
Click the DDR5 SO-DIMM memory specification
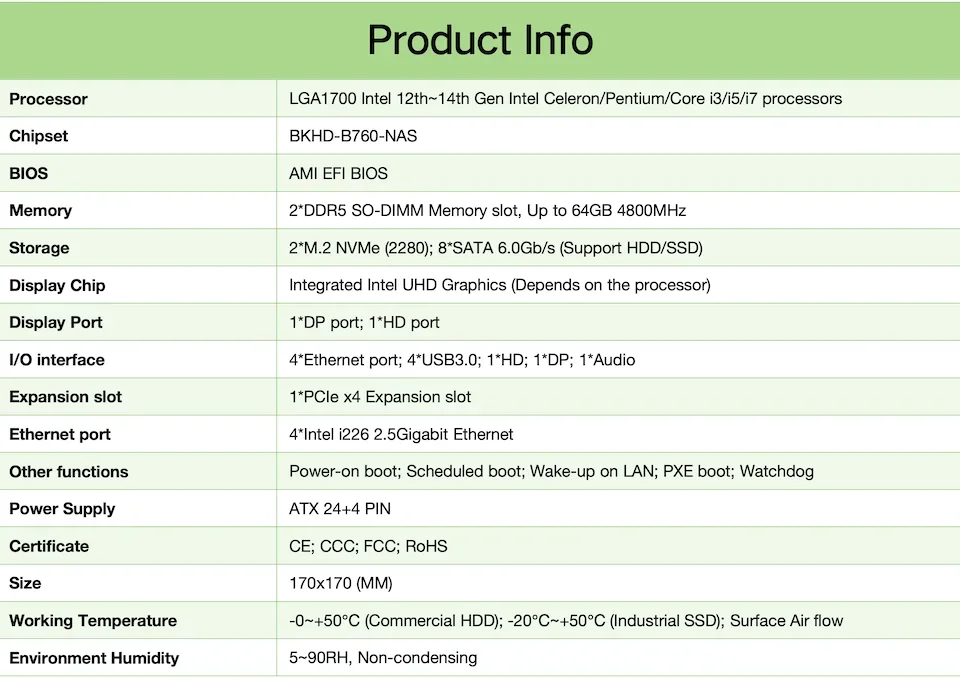(x=487, y=211)
